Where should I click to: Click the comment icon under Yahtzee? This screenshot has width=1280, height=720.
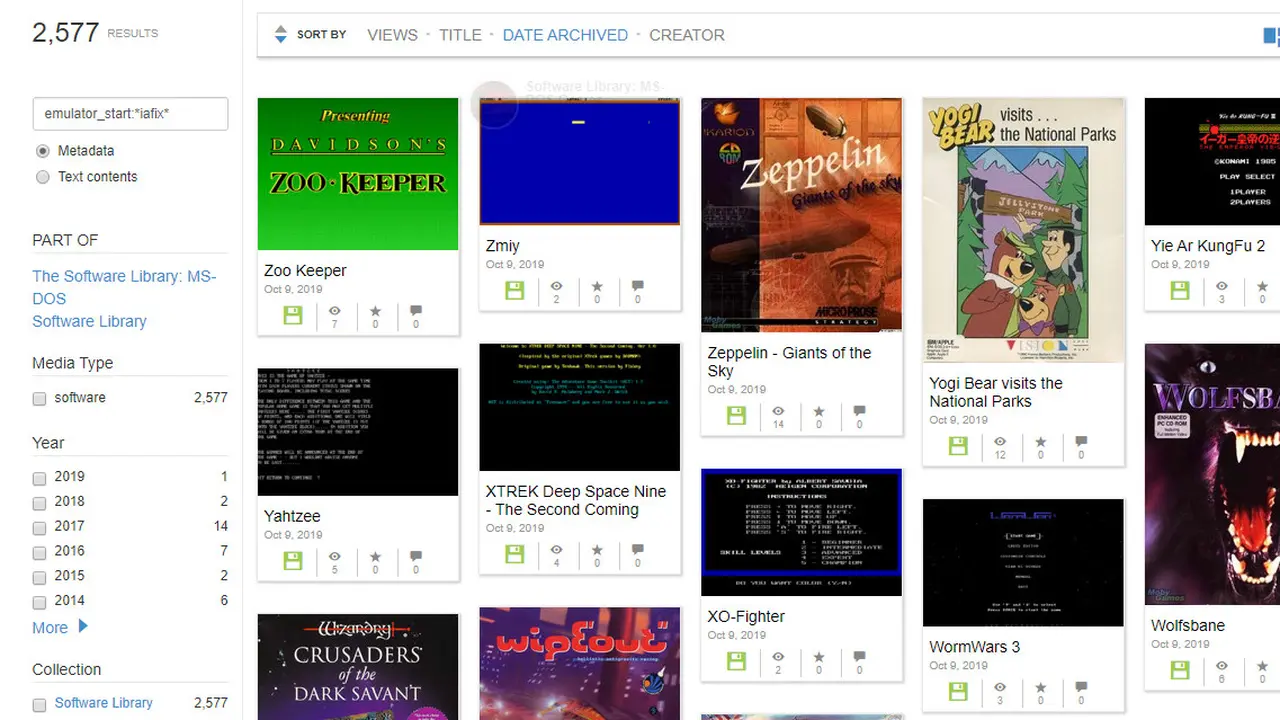416,557
